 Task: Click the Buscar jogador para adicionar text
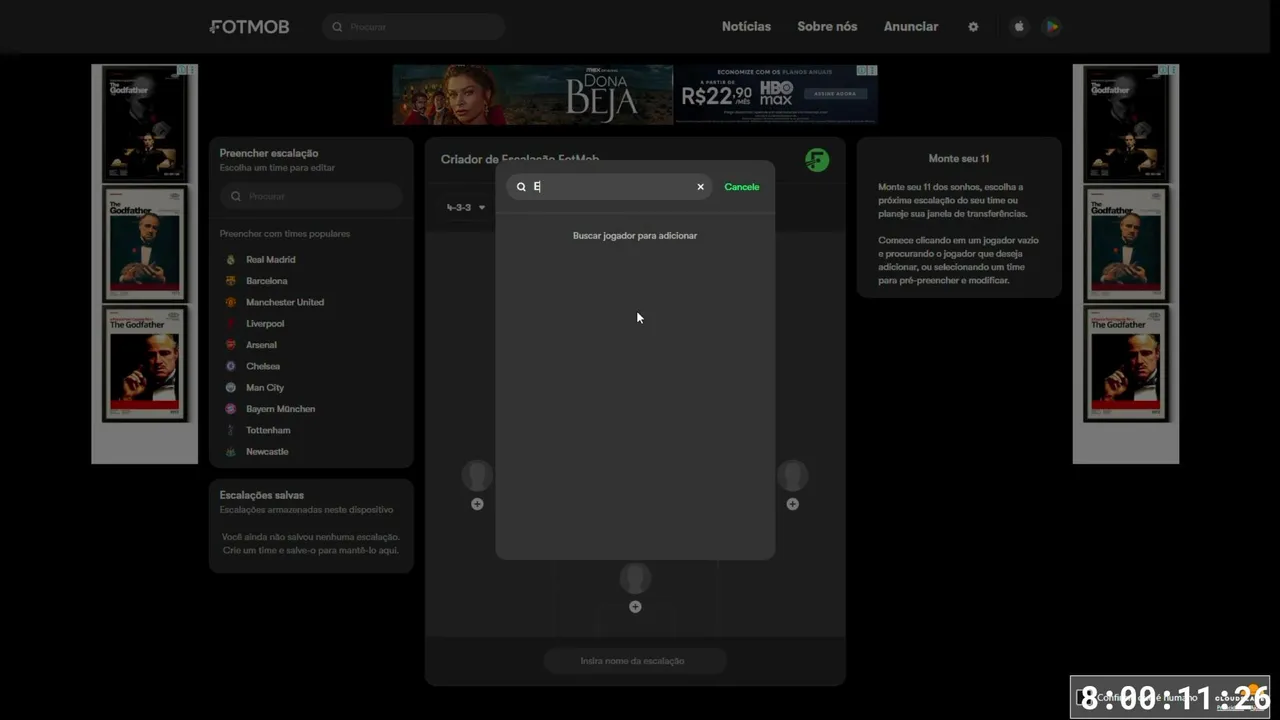pos(635,236)
